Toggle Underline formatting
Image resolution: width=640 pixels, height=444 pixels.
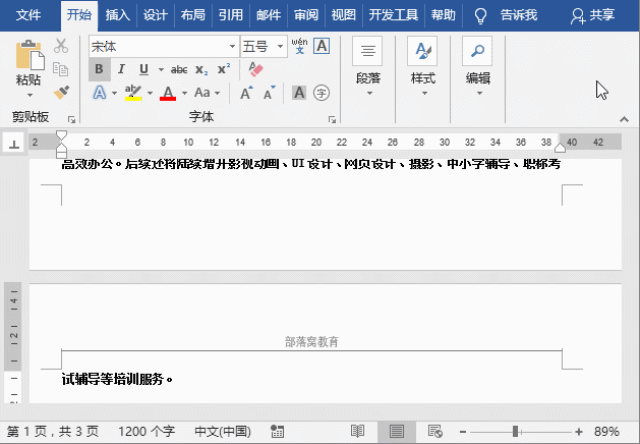[x=144, y=69]
